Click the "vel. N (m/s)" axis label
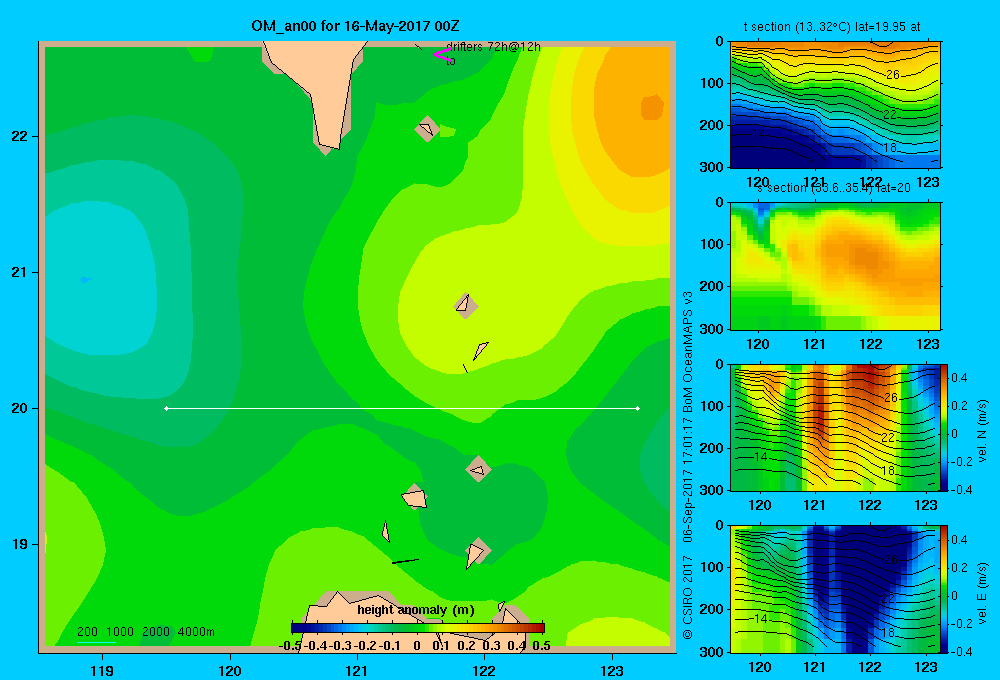Screen dimensions: 1000x680 tap(982, 431)
